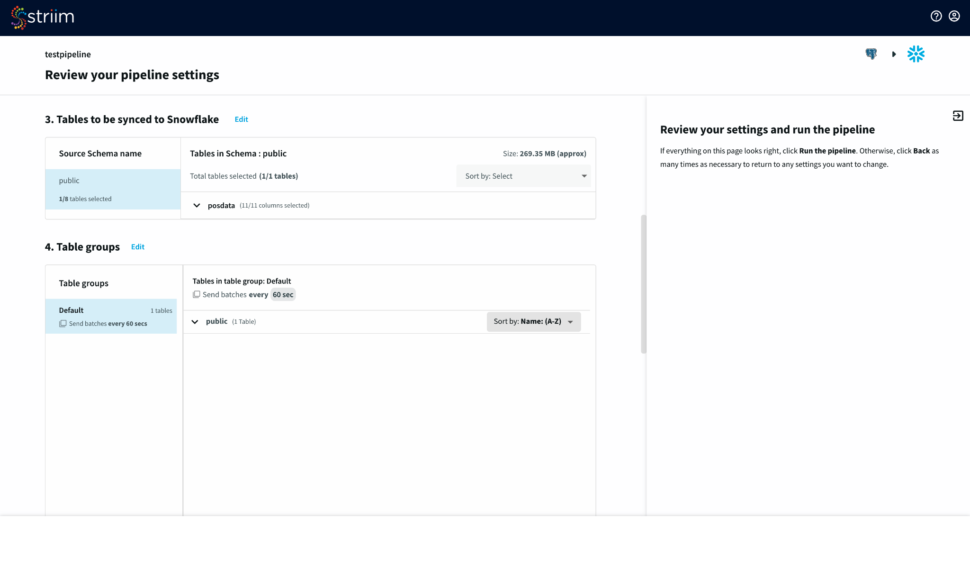The width and height of the screenshot is (970, 582).
Task: Click the testpipeline name label
Action: click(68, 54)
